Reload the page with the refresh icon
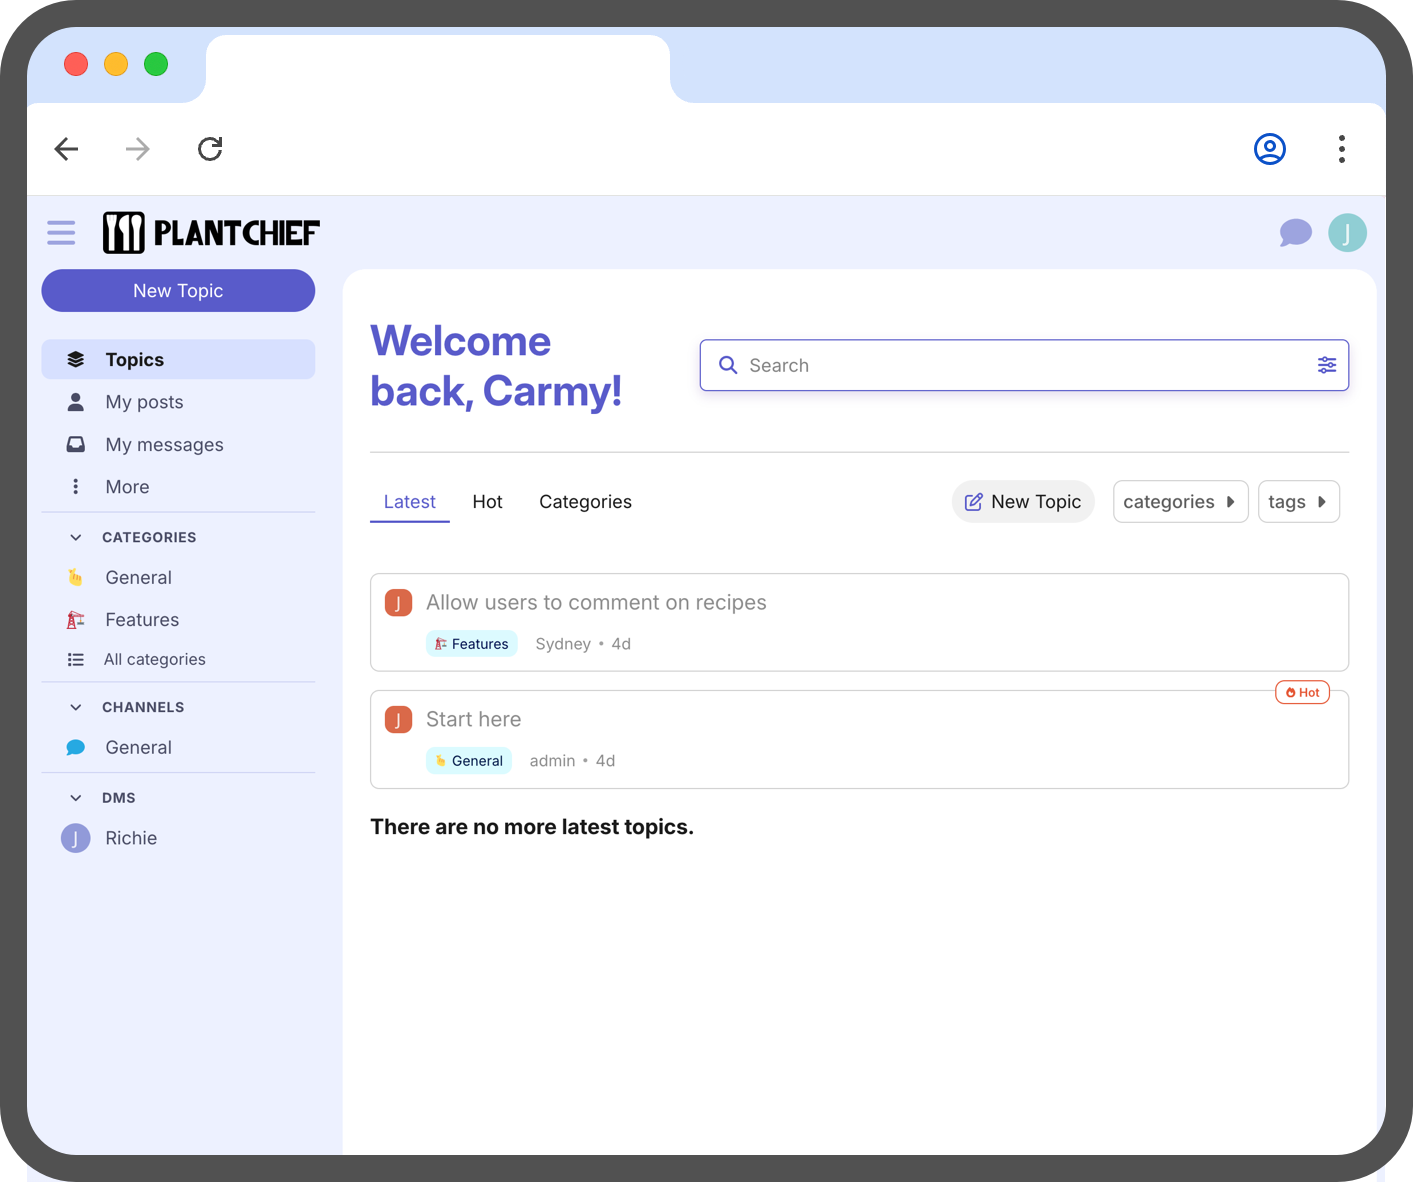 [210, 149]
